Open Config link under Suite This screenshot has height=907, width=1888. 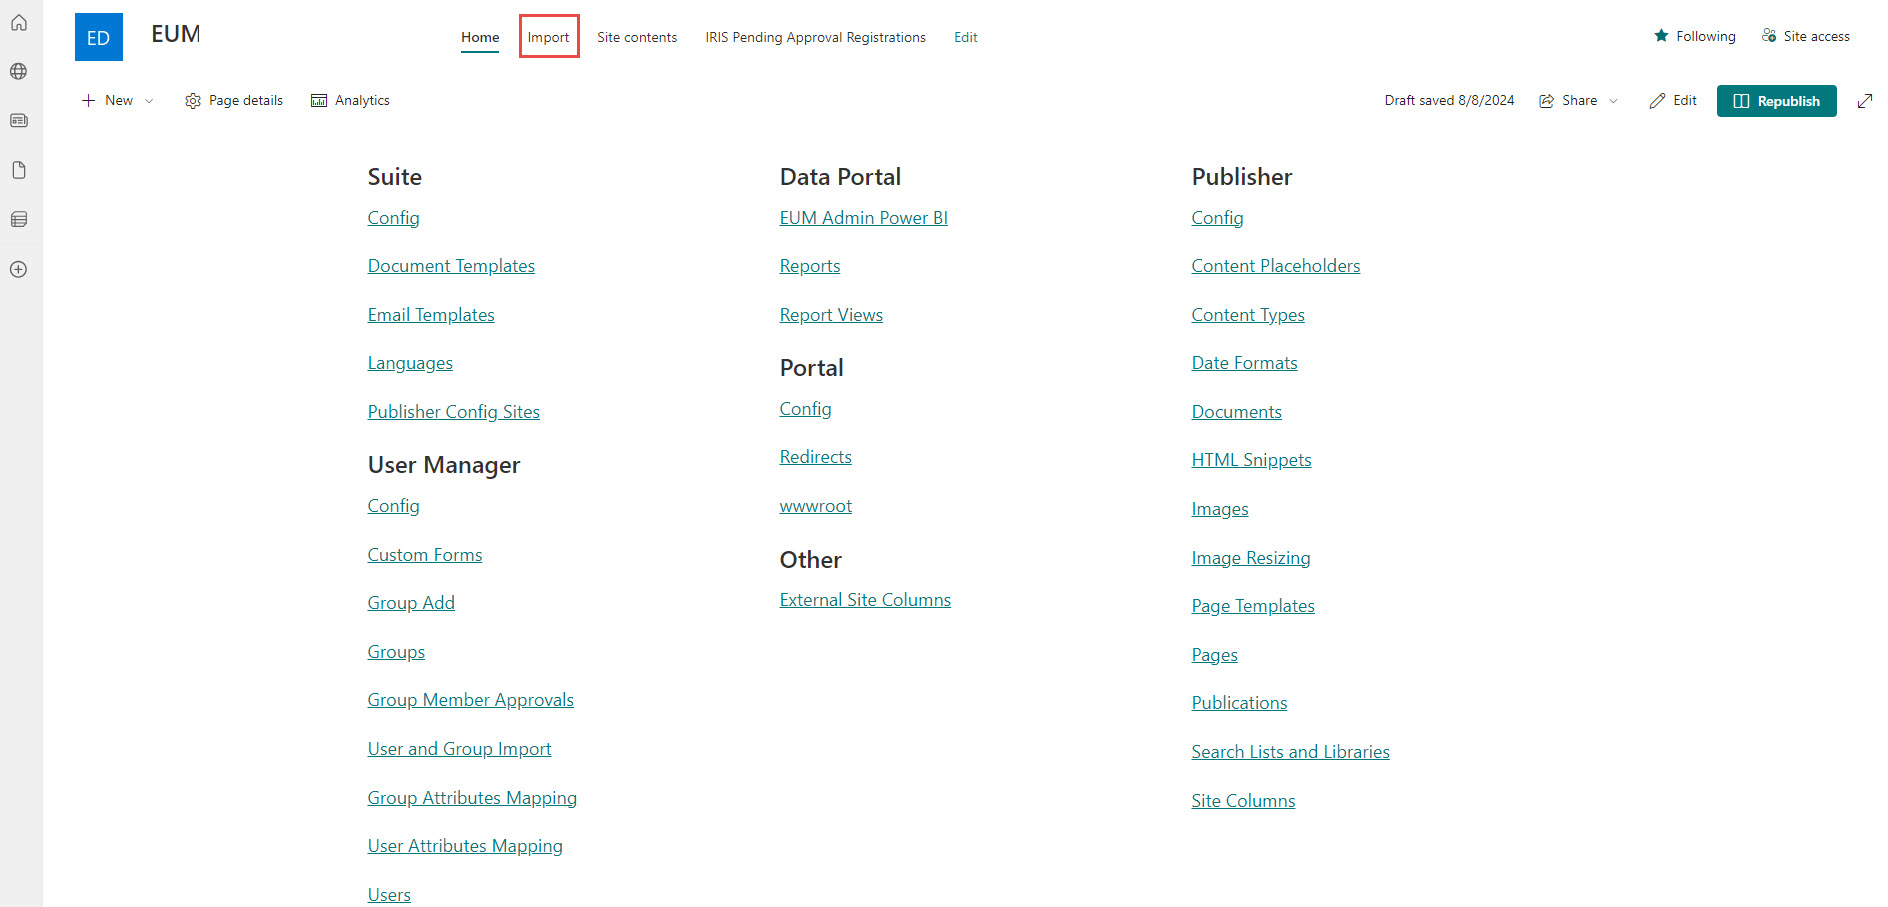393,218
